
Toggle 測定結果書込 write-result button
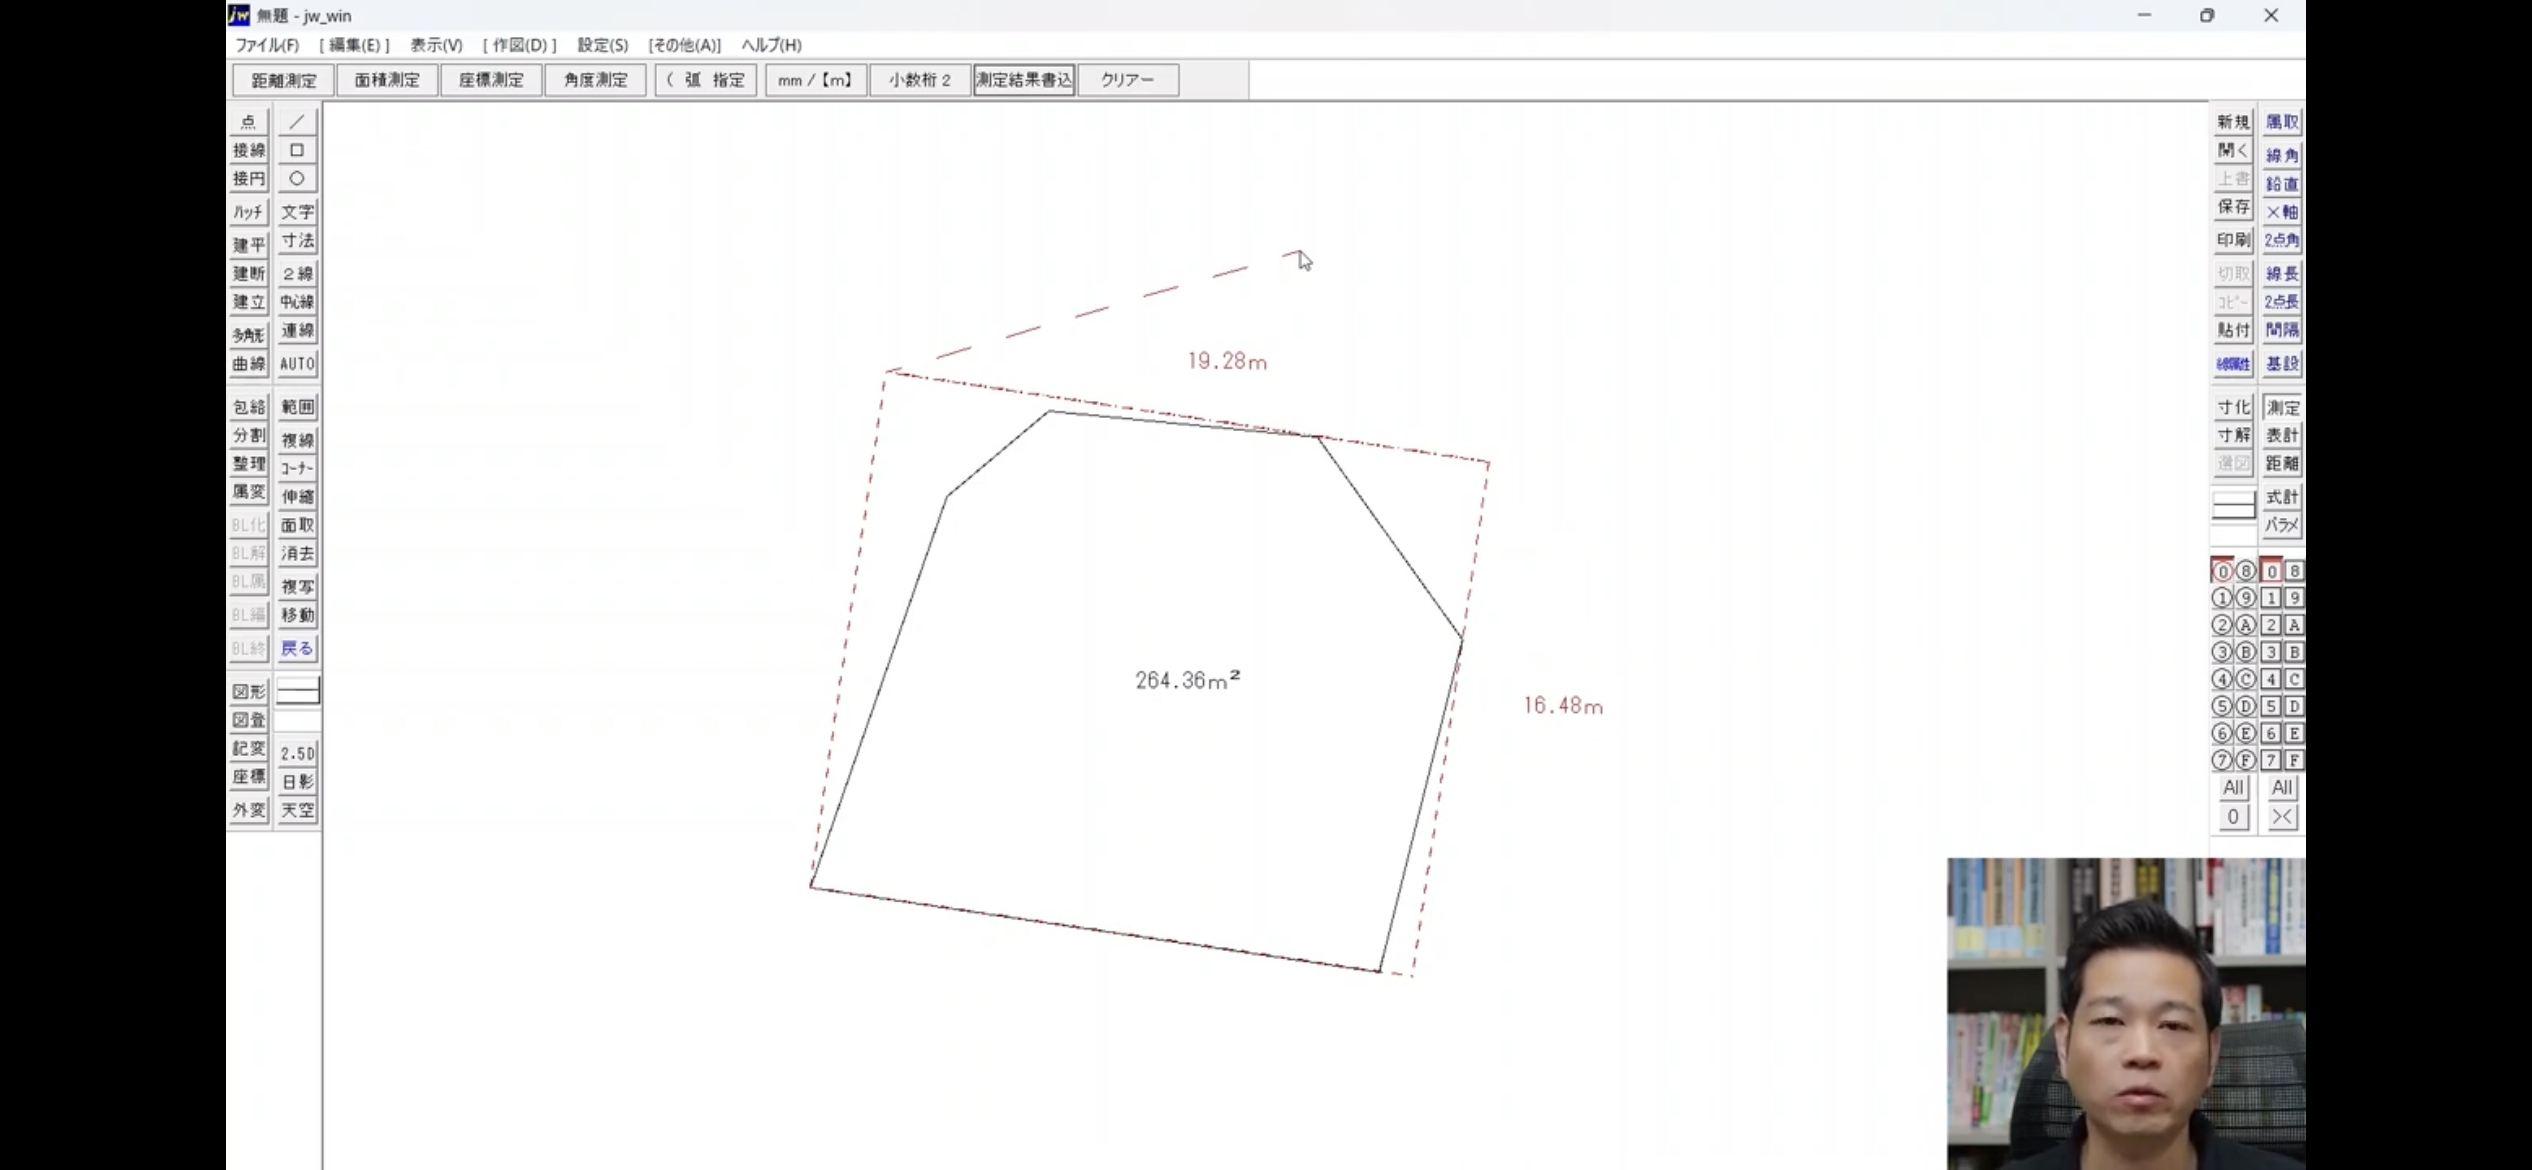tap(1023, 80)
